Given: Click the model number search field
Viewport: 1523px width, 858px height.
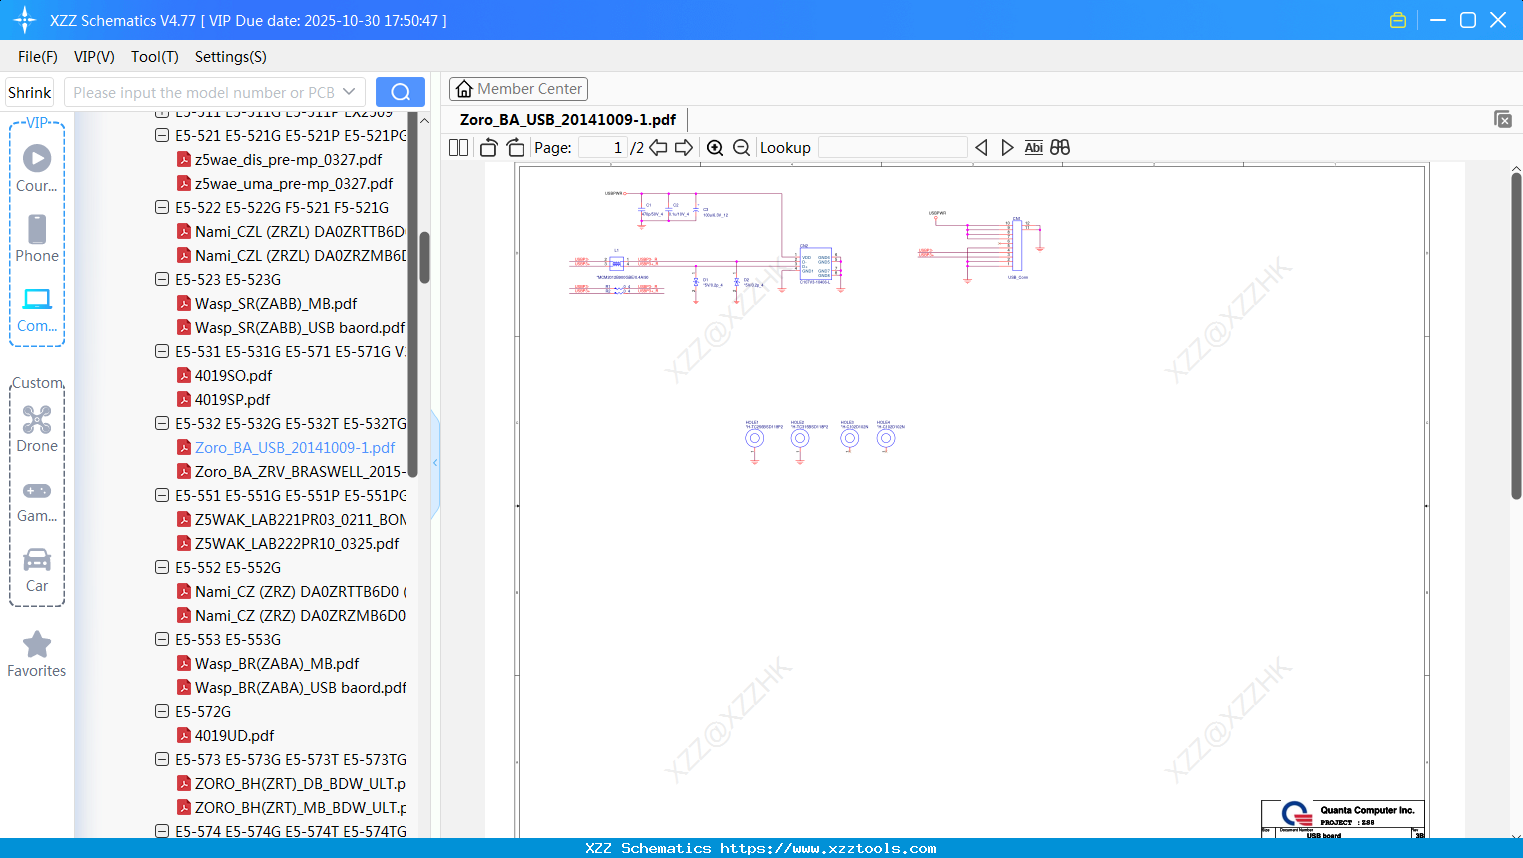Looking at the screenshot, I should 204,92.
